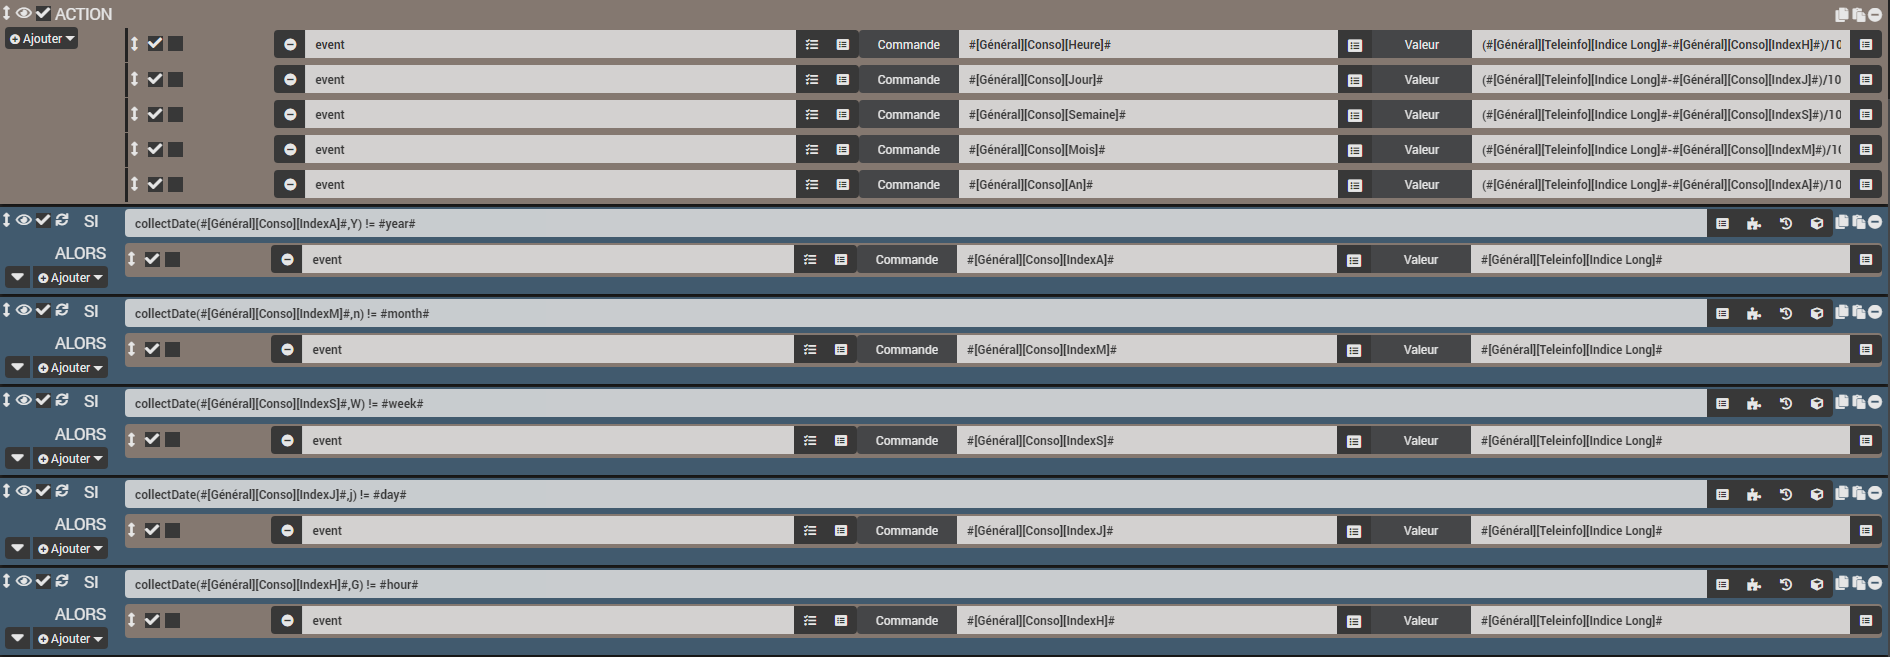Delete the IndexJ day SI block
The image size is (1890, 657).
(x=1875, y=492)
